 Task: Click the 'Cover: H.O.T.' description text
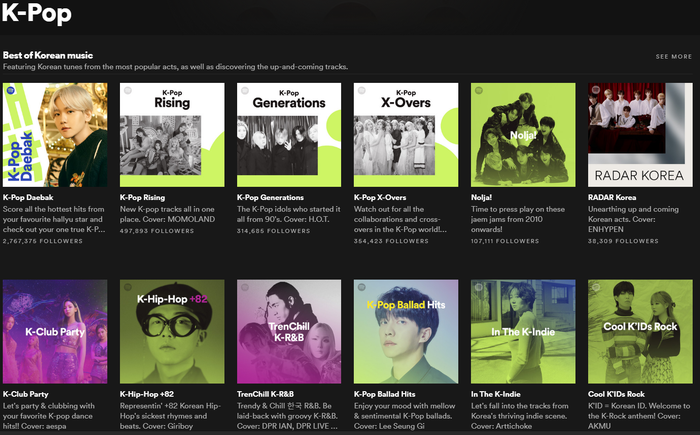pyautogui.click(x=306, y=219)
